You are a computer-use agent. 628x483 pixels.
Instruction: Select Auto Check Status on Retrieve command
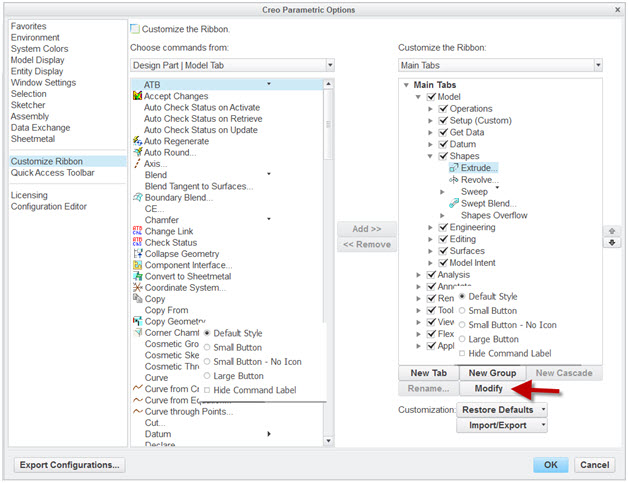203,119
